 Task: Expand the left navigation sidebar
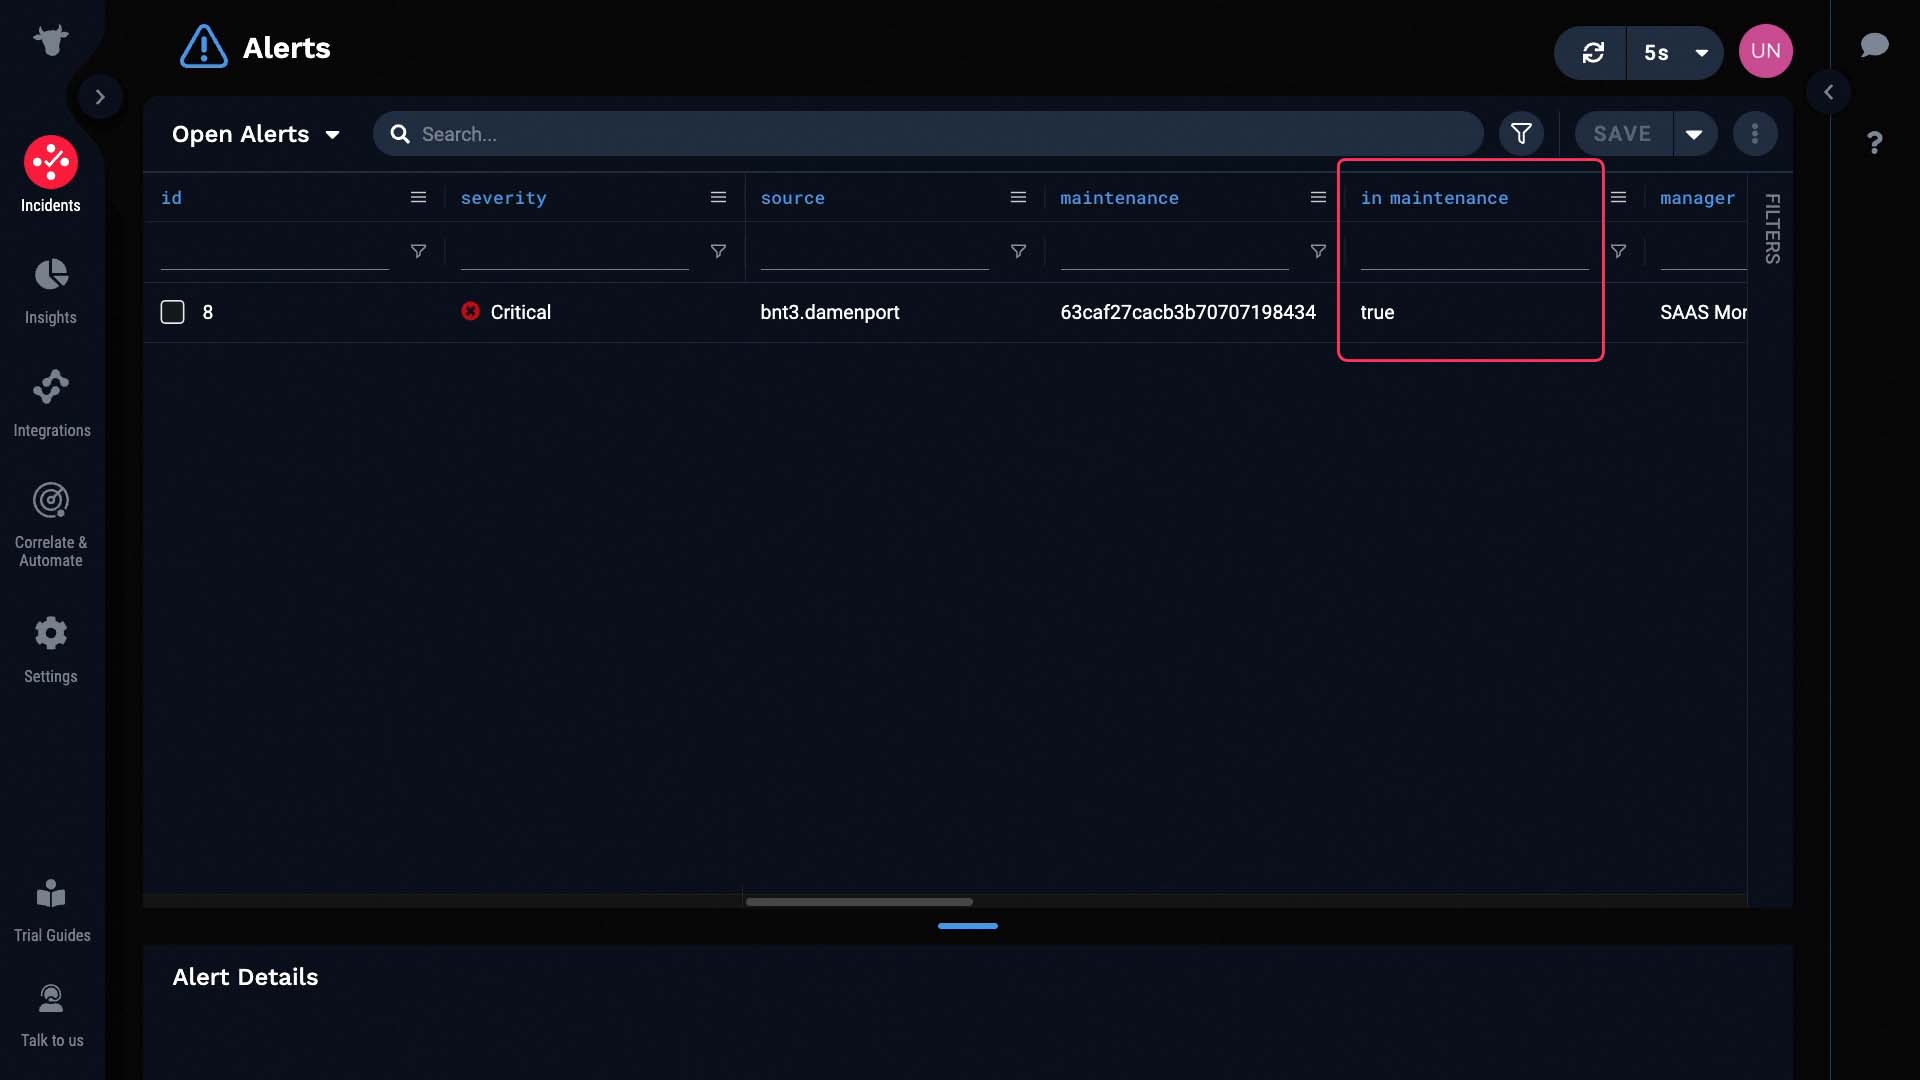pyautogui.click(x=100, y=97)
